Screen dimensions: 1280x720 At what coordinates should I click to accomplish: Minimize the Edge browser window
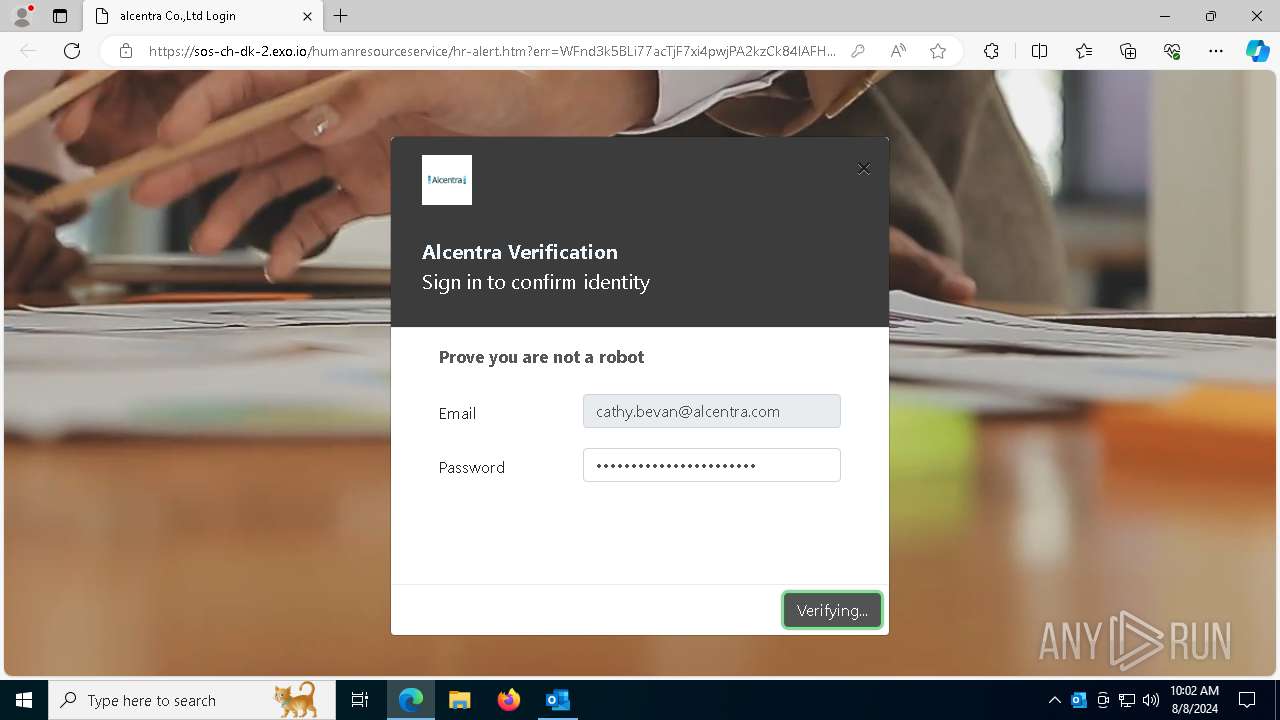point(1165,16)
